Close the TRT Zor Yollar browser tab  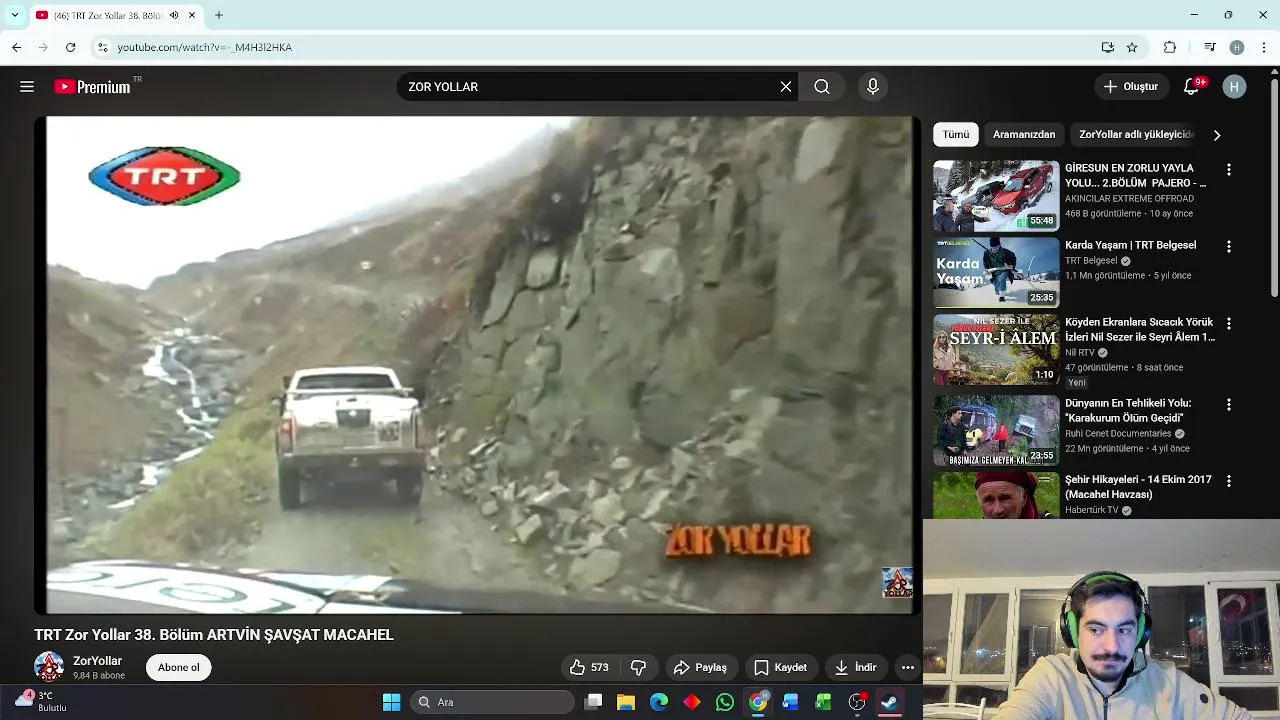[x=192, y=15]
